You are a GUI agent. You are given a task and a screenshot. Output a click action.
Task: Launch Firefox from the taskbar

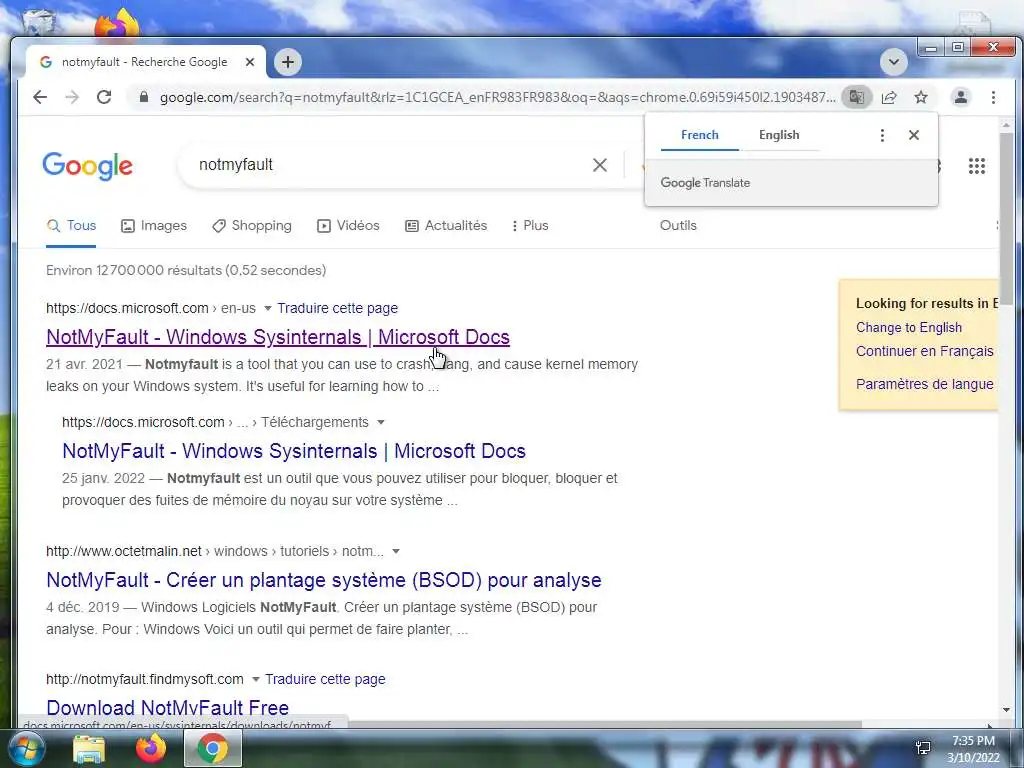(x=151, y=749)
